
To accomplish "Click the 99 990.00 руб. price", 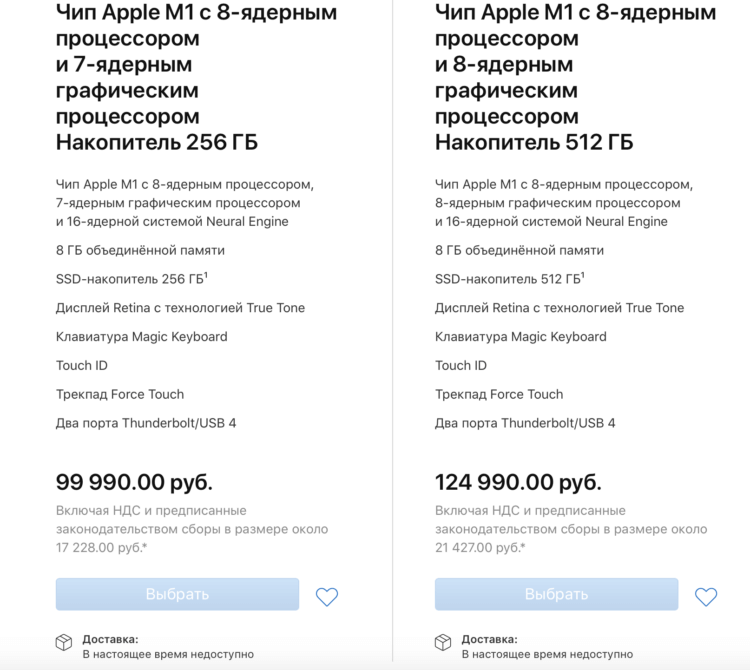I will click(x=134, y=482).
